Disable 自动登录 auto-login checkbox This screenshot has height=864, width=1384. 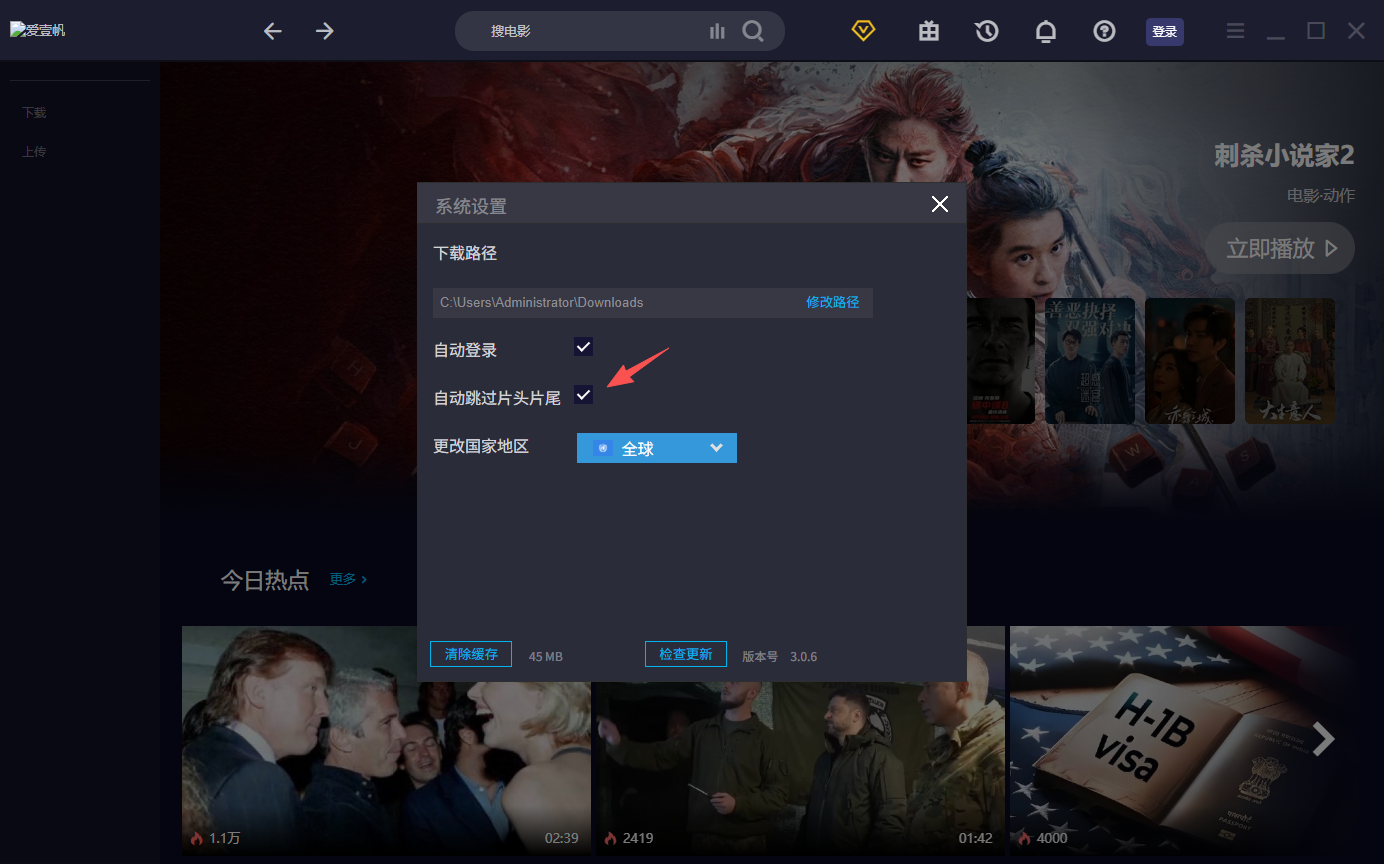[x=583, y=347]
